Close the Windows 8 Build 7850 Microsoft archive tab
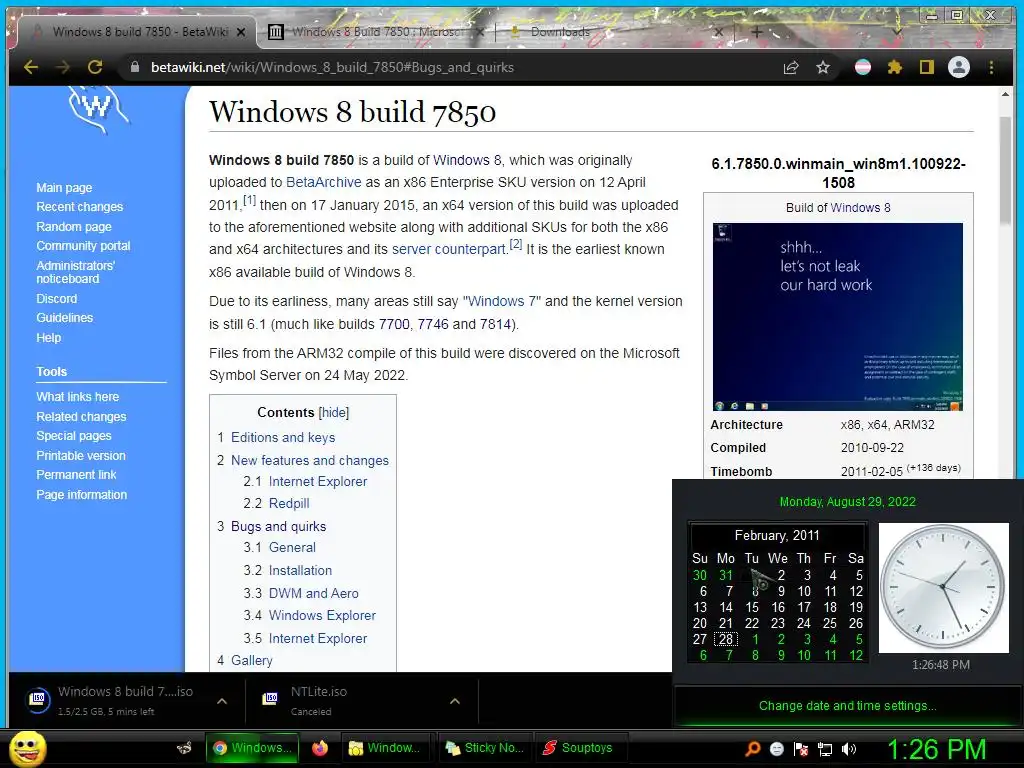 (x=481, y=31)
